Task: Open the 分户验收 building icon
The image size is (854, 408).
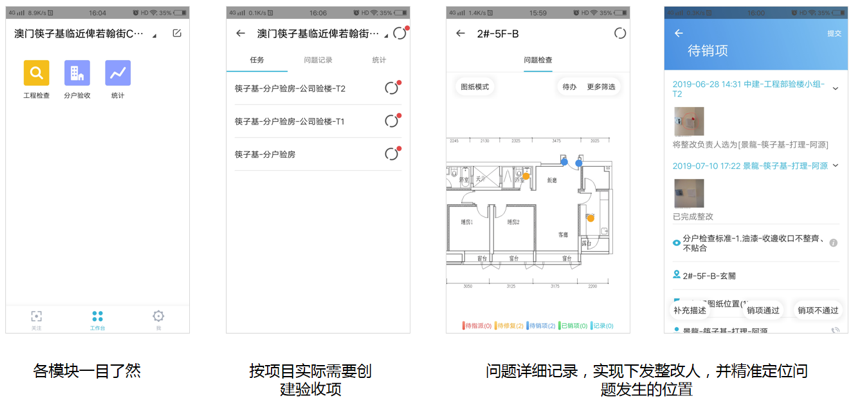Action: pos(77,73)
